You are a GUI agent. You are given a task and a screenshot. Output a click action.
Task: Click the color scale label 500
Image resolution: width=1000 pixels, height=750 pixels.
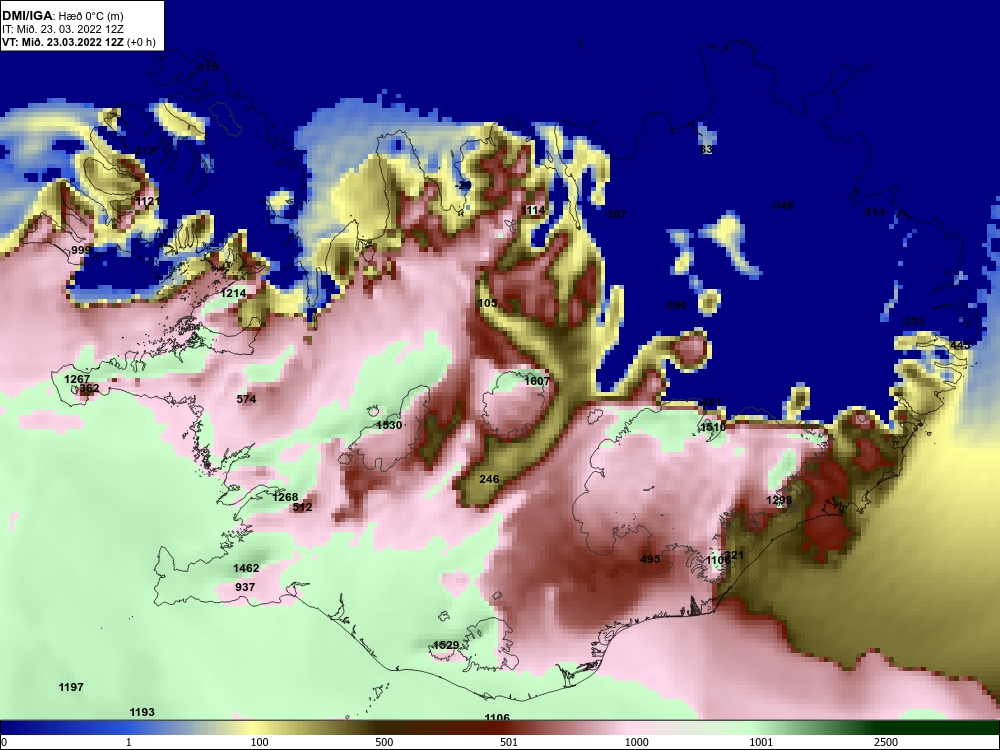[x=384, y=742]
